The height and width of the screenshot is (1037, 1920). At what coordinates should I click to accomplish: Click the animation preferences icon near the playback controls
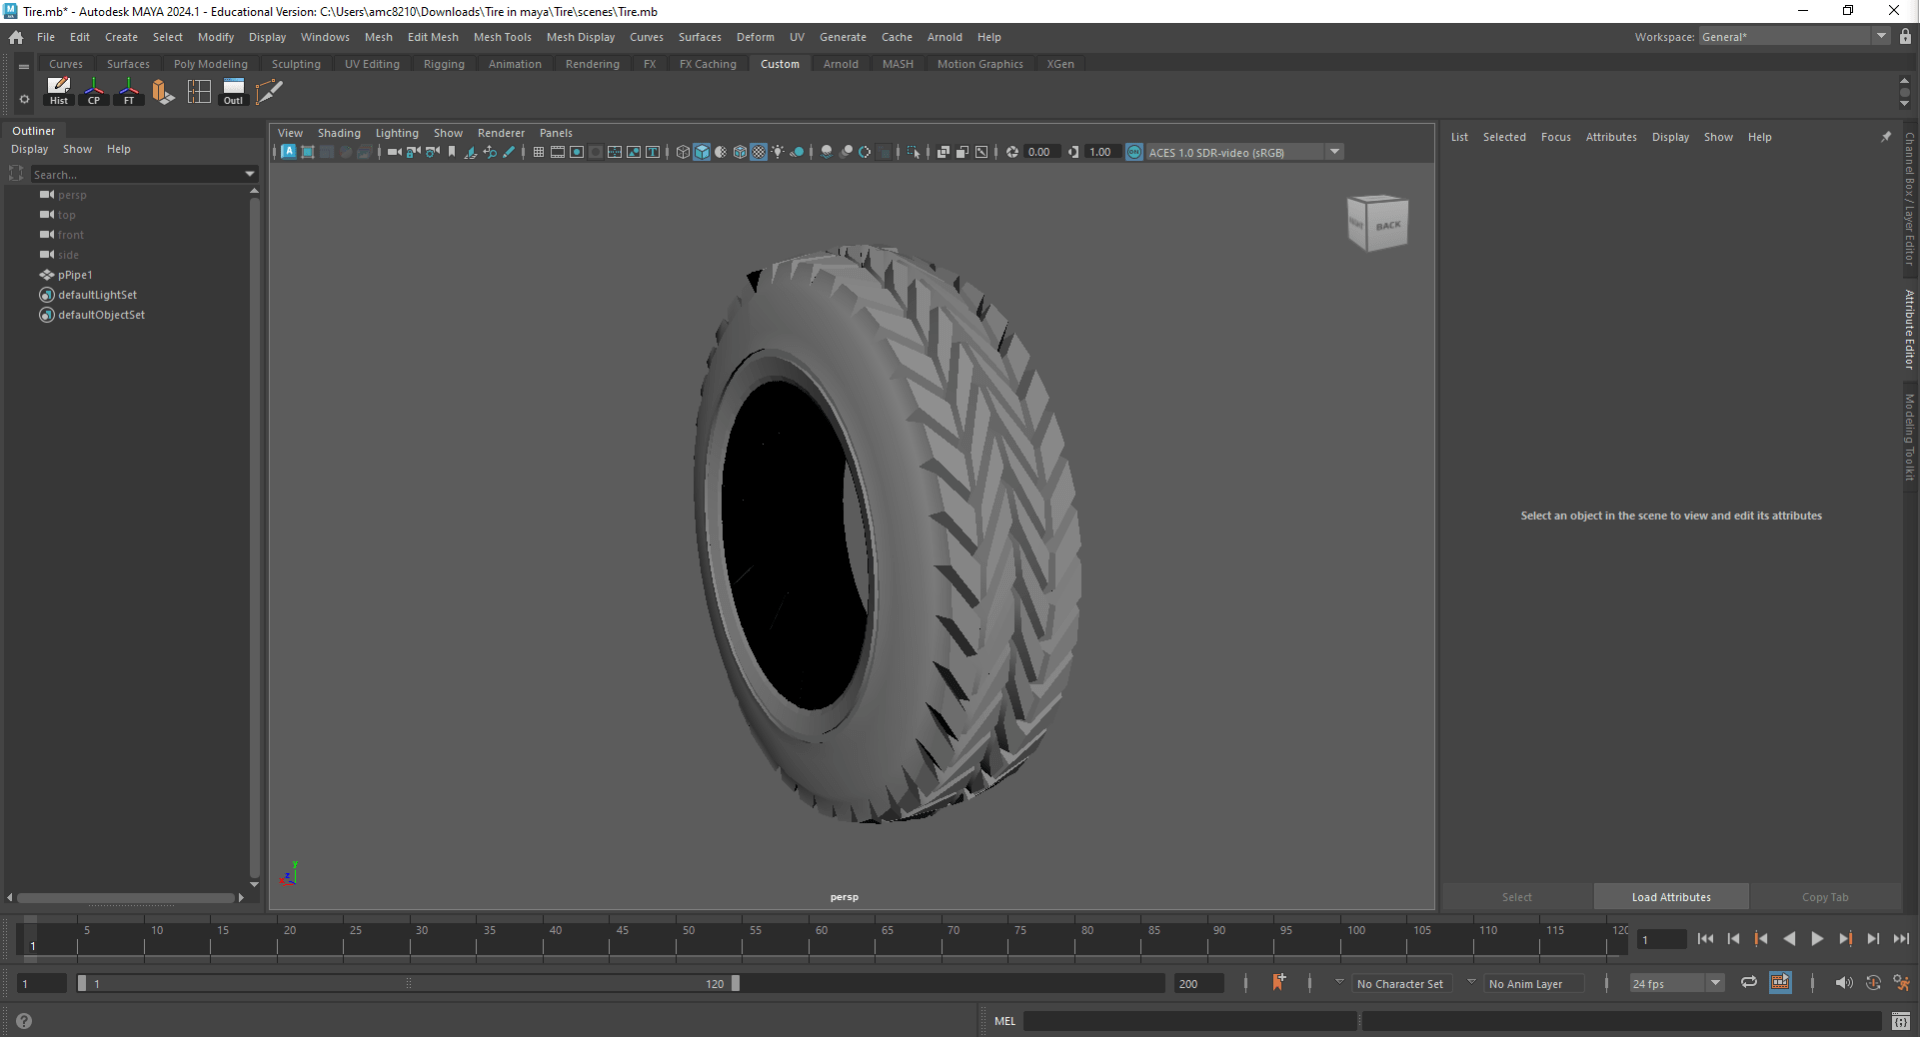click(1903, 983)
